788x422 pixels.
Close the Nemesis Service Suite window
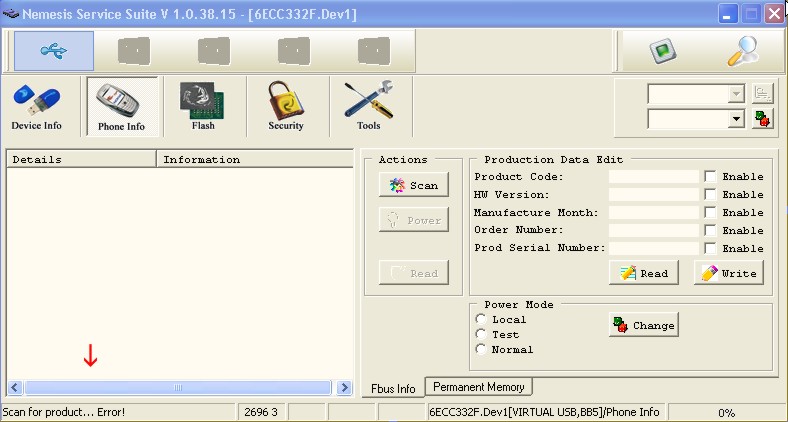774,14
